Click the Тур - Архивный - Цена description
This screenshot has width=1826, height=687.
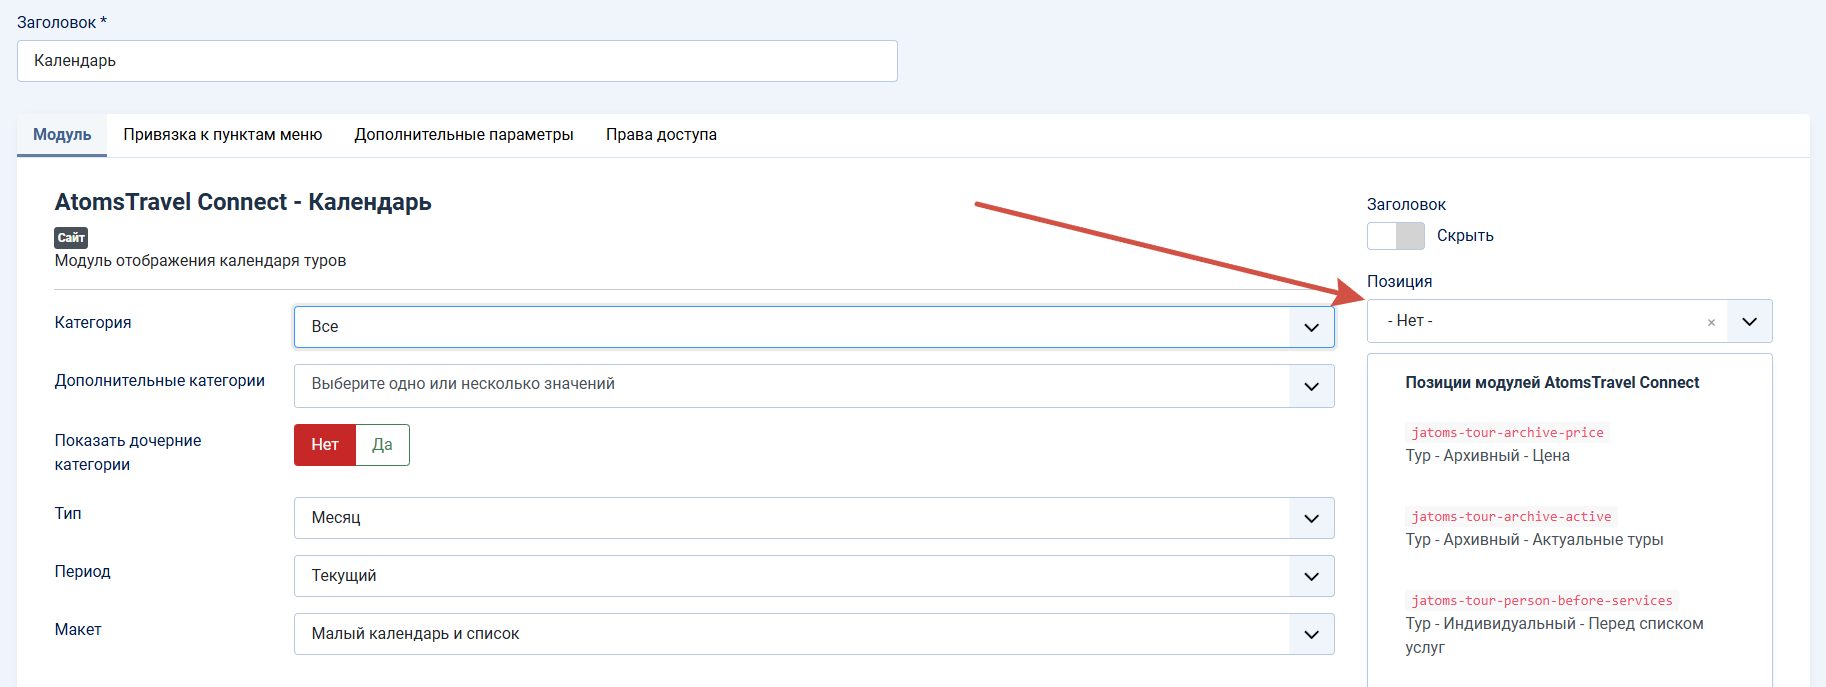(1487, 456)
